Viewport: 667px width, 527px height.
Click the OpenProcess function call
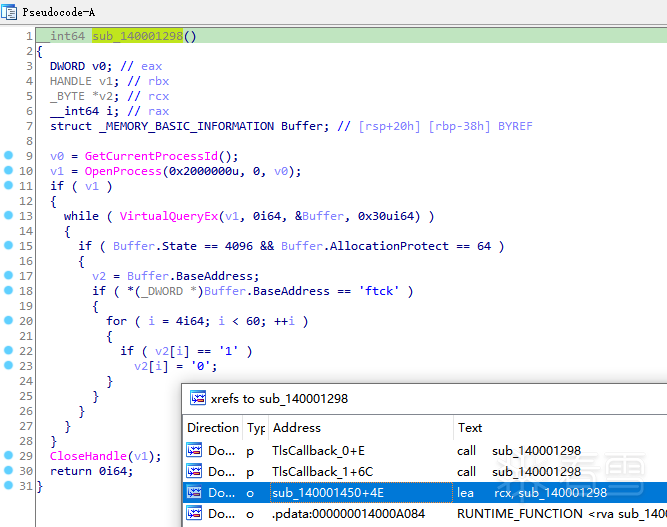[123, 171]
